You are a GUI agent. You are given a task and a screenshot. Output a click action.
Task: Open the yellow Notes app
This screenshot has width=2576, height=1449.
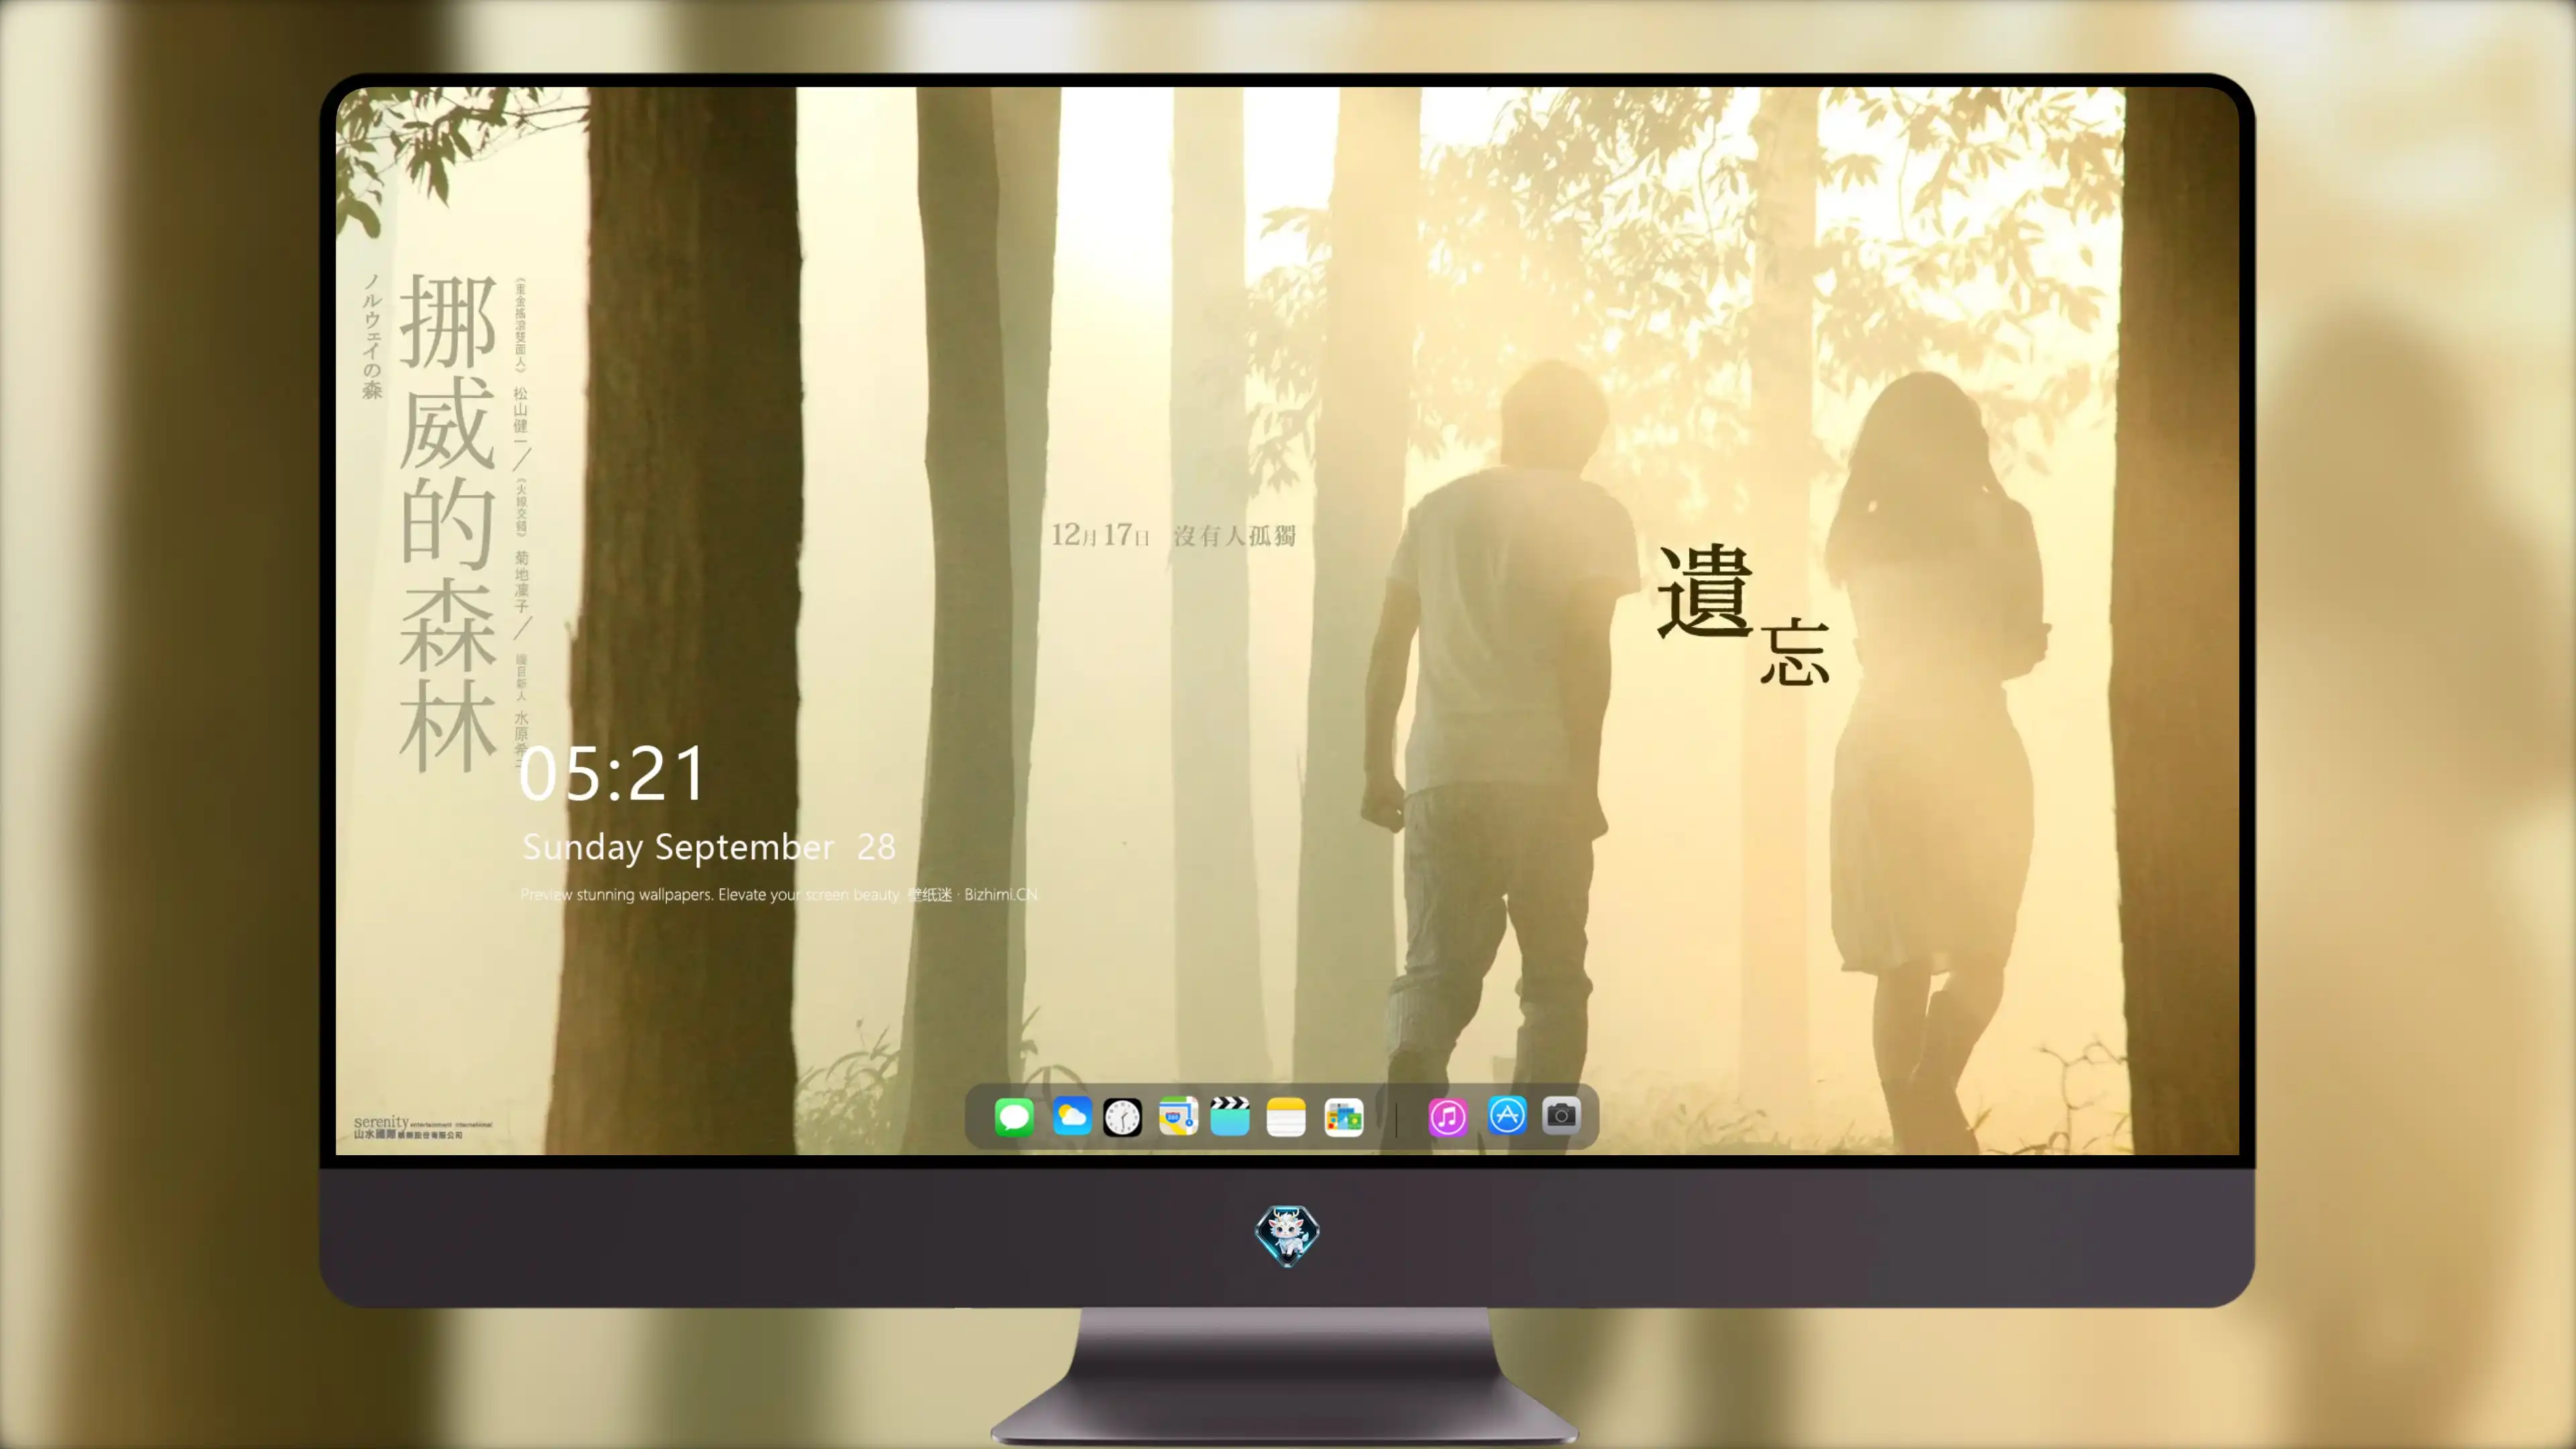[1286, 1116]
